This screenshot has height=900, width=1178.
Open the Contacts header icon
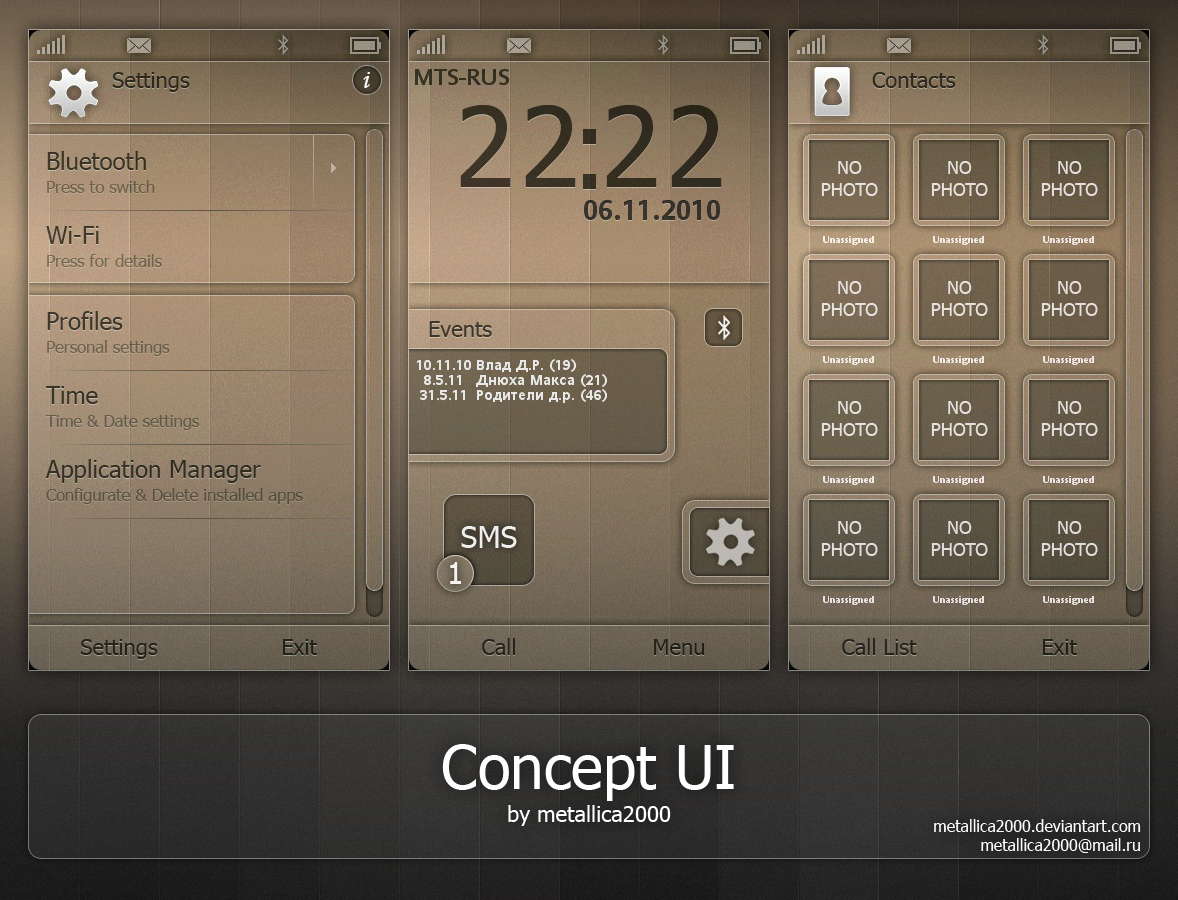click(x=833, y=89)
